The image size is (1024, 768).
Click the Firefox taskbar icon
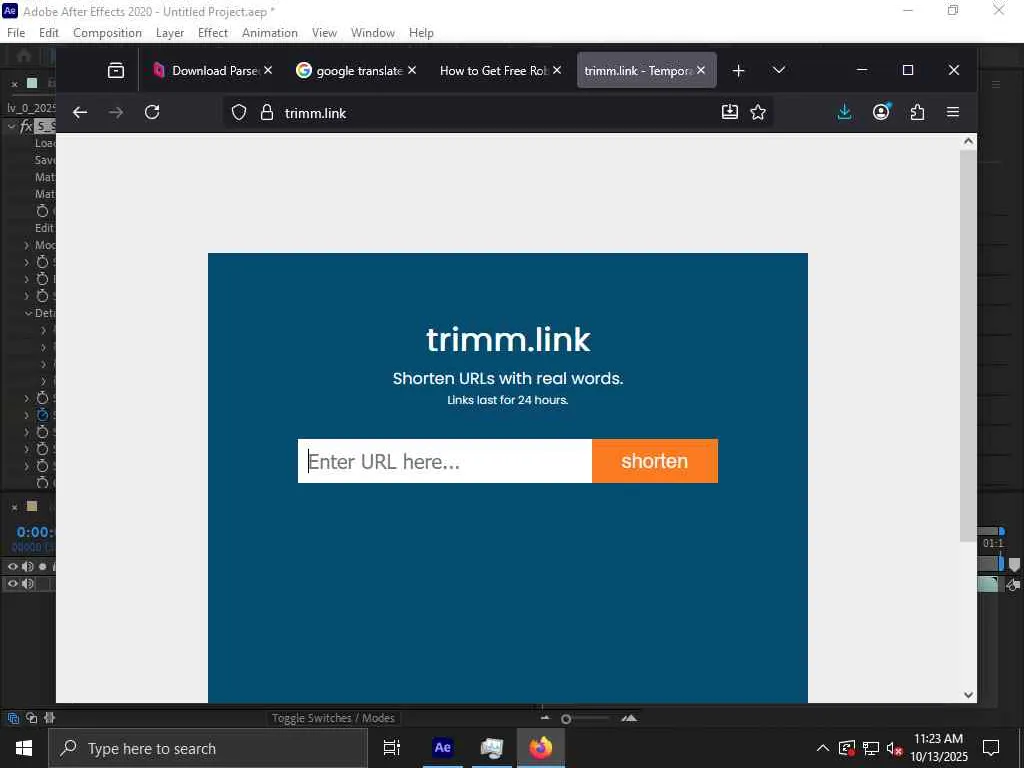pyautogui.click(x=540, y=748)
